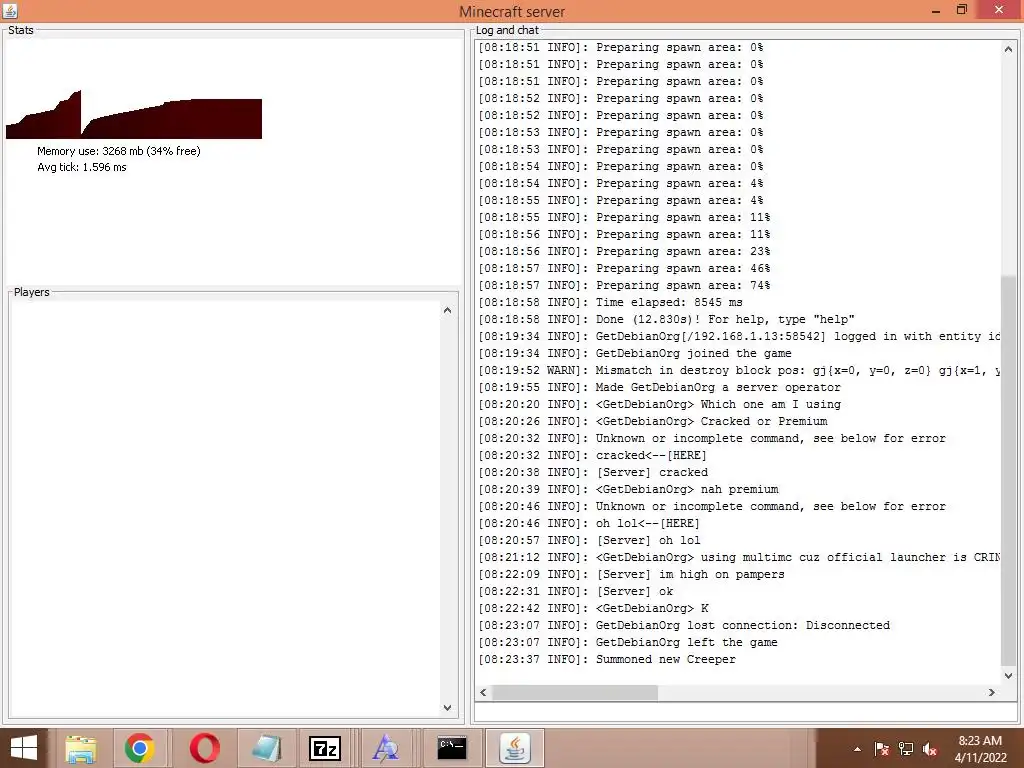Close the Minecraft server window

[999, 10]
